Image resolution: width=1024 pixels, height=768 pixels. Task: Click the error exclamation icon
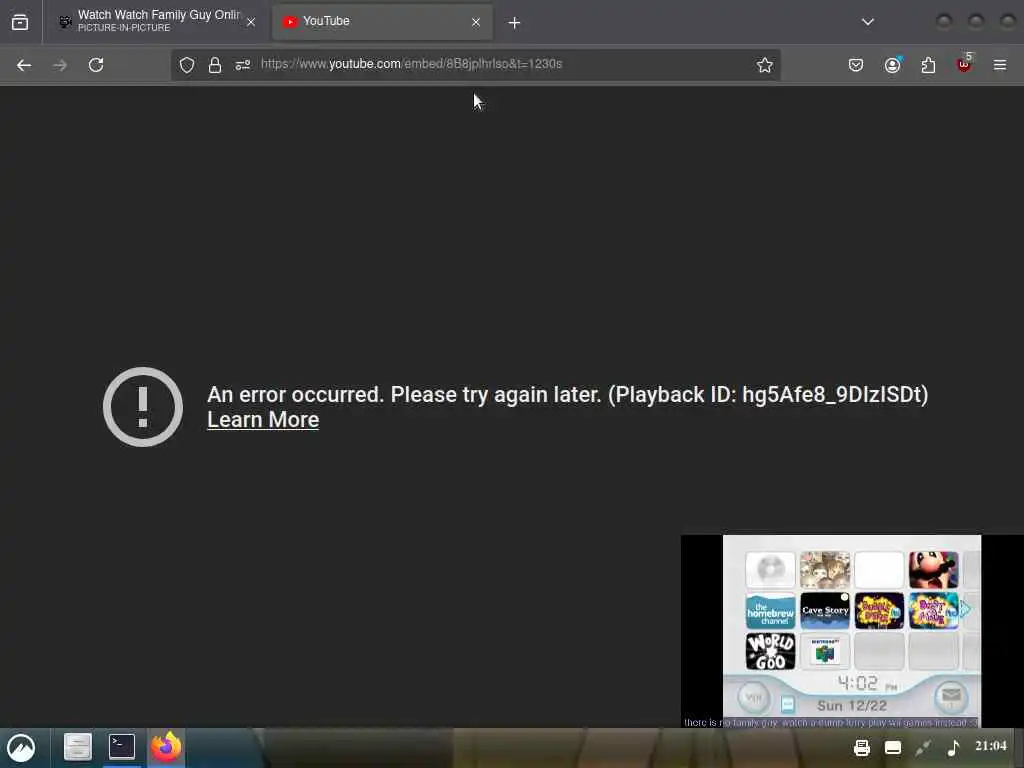(143, 407)
